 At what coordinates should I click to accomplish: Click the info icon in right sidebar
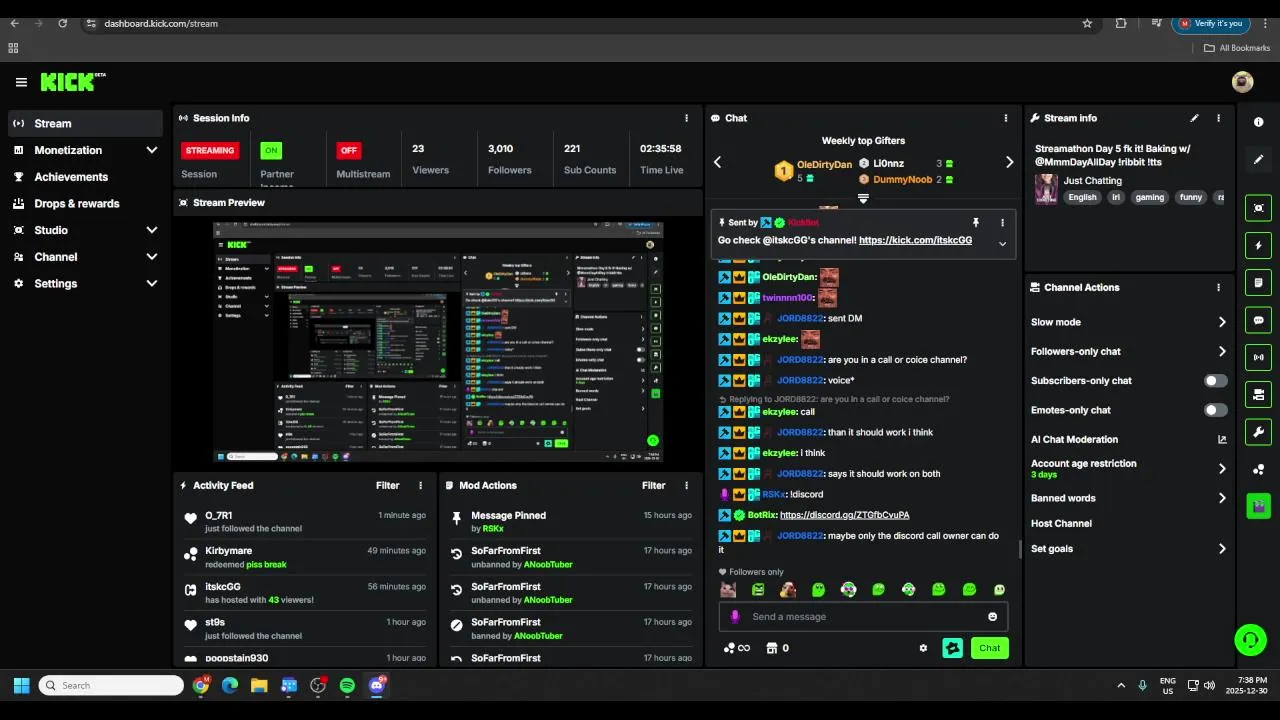click(1258, 122)
